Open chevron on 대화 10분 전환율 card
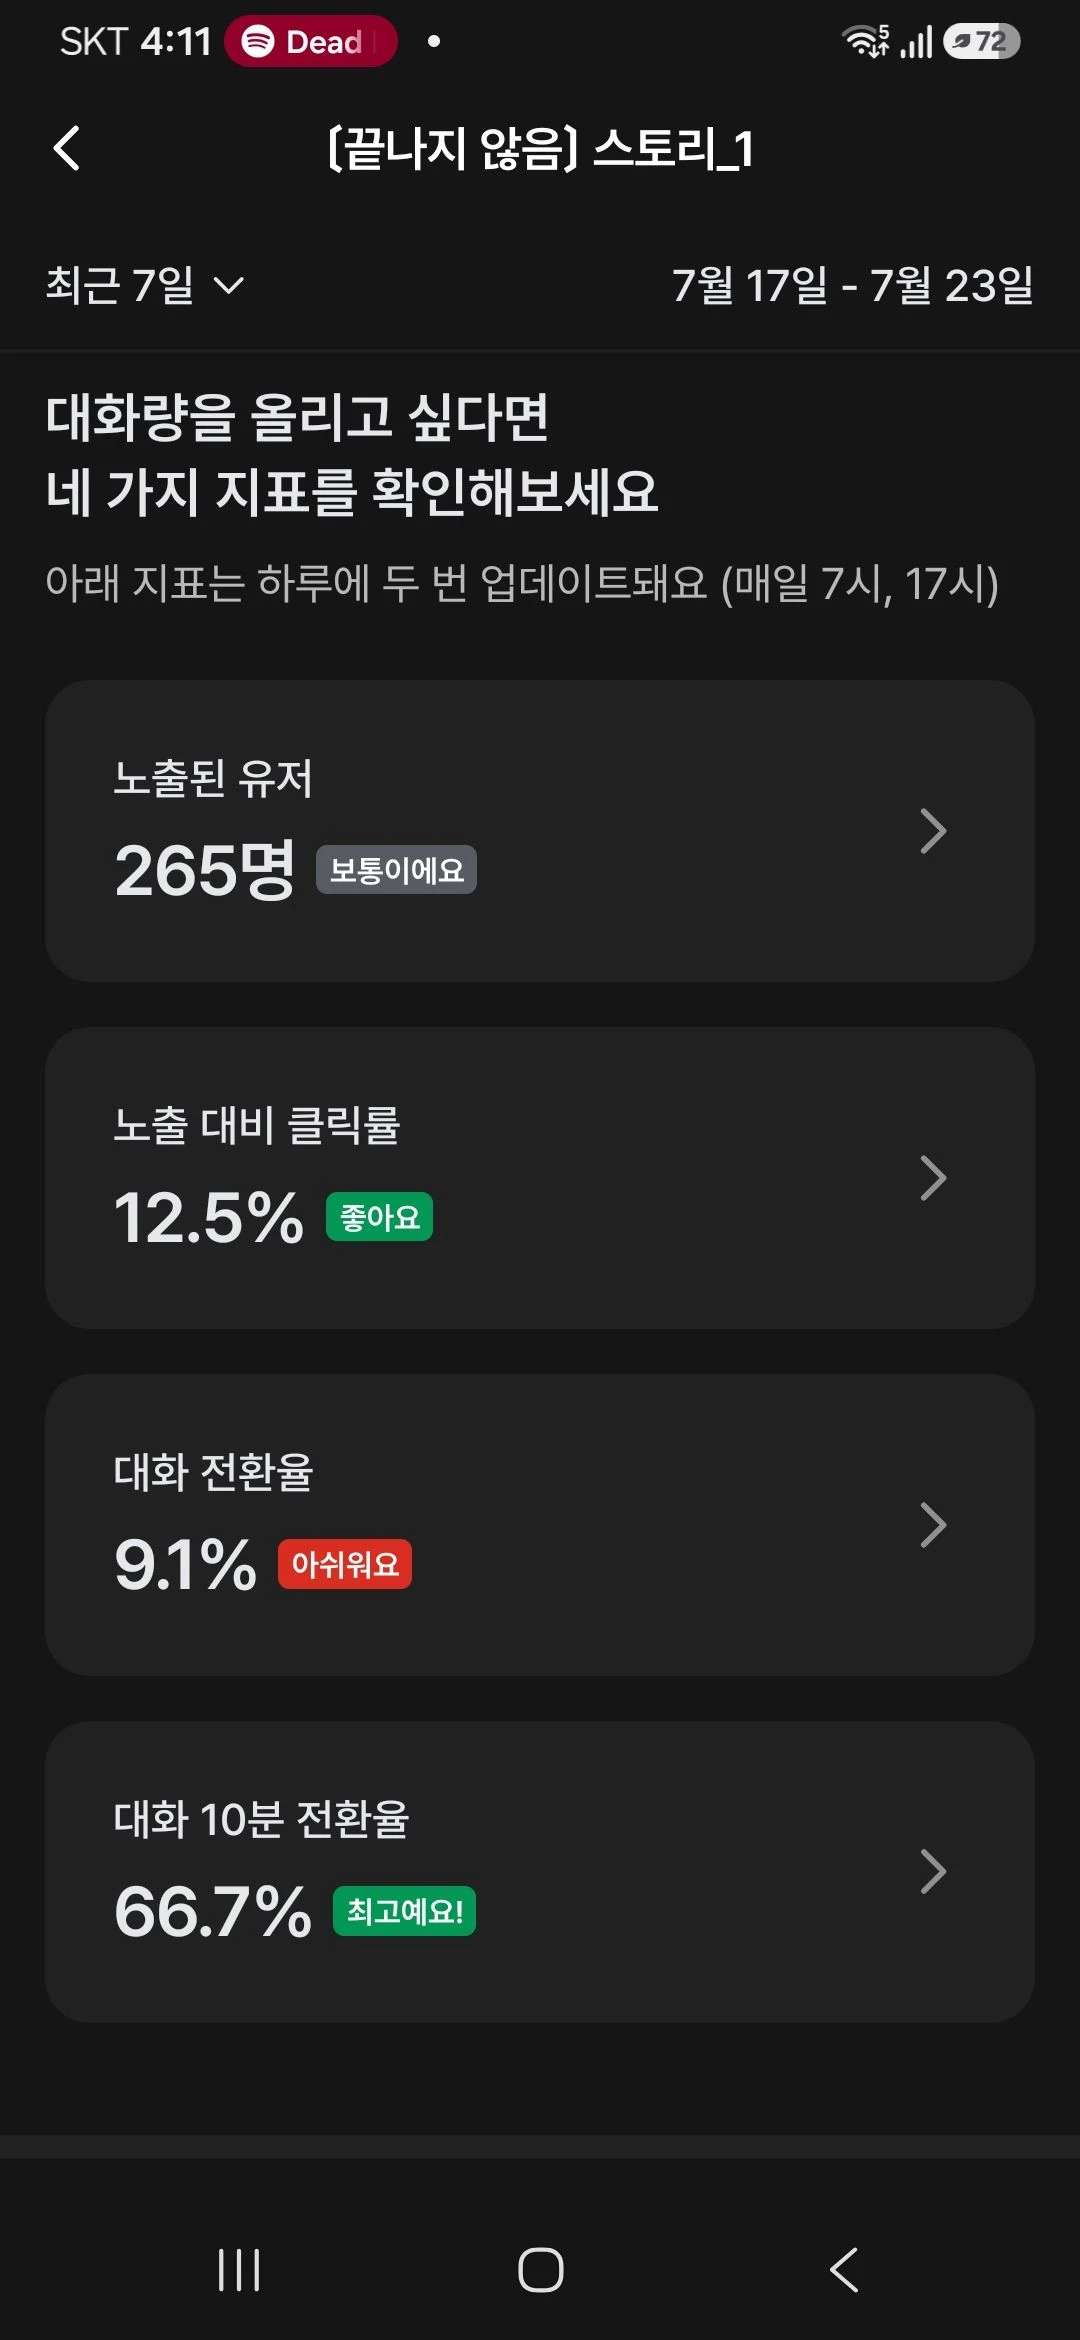 [x=932, y=1872]
